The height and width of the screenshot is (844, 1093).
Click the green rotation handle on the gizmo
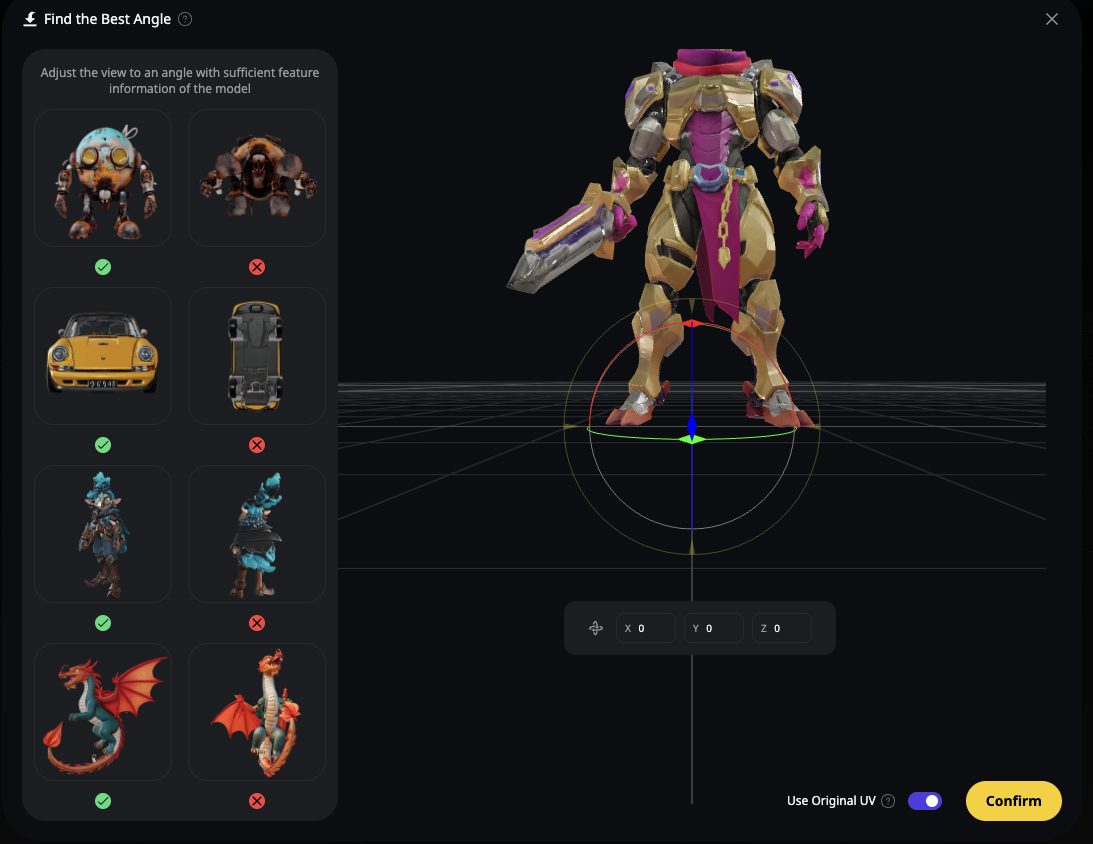691,439
